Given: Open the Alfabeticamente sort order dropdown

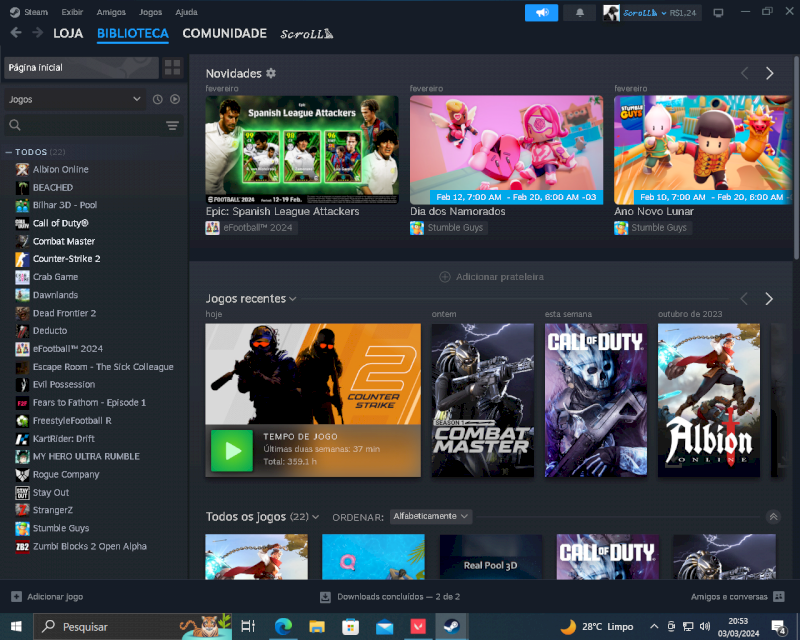Looking at the screenshot, I should (431, 516).
